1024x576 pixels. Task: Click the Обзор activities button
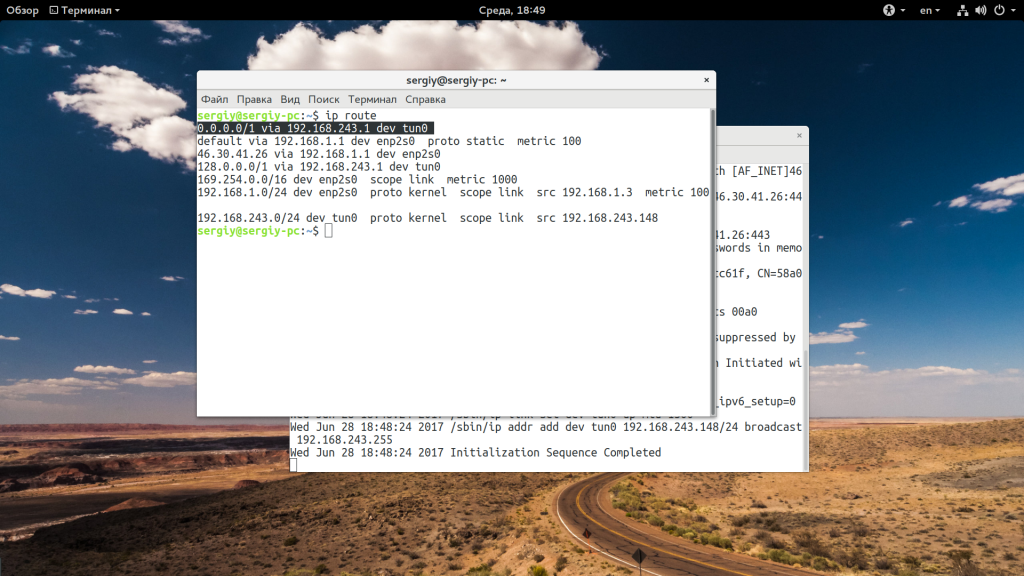(22, 10)
